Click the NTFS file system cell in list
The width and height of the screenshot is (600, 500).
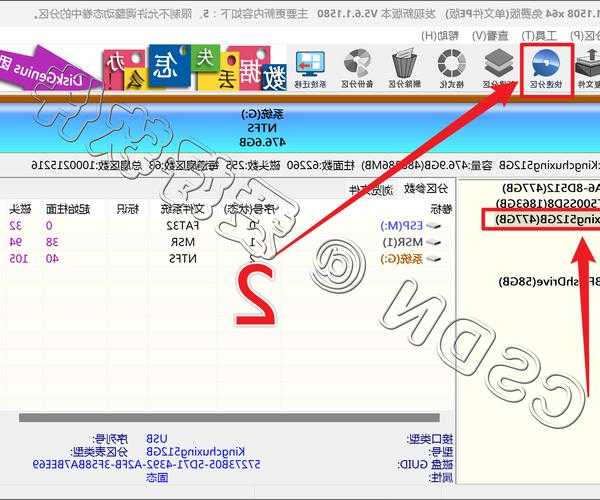click(183, 259)
